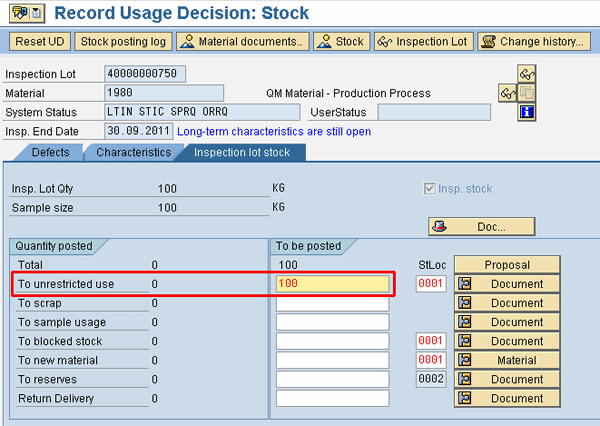Open the Stock posting log

pyautogui.click(x=123, y=42)
